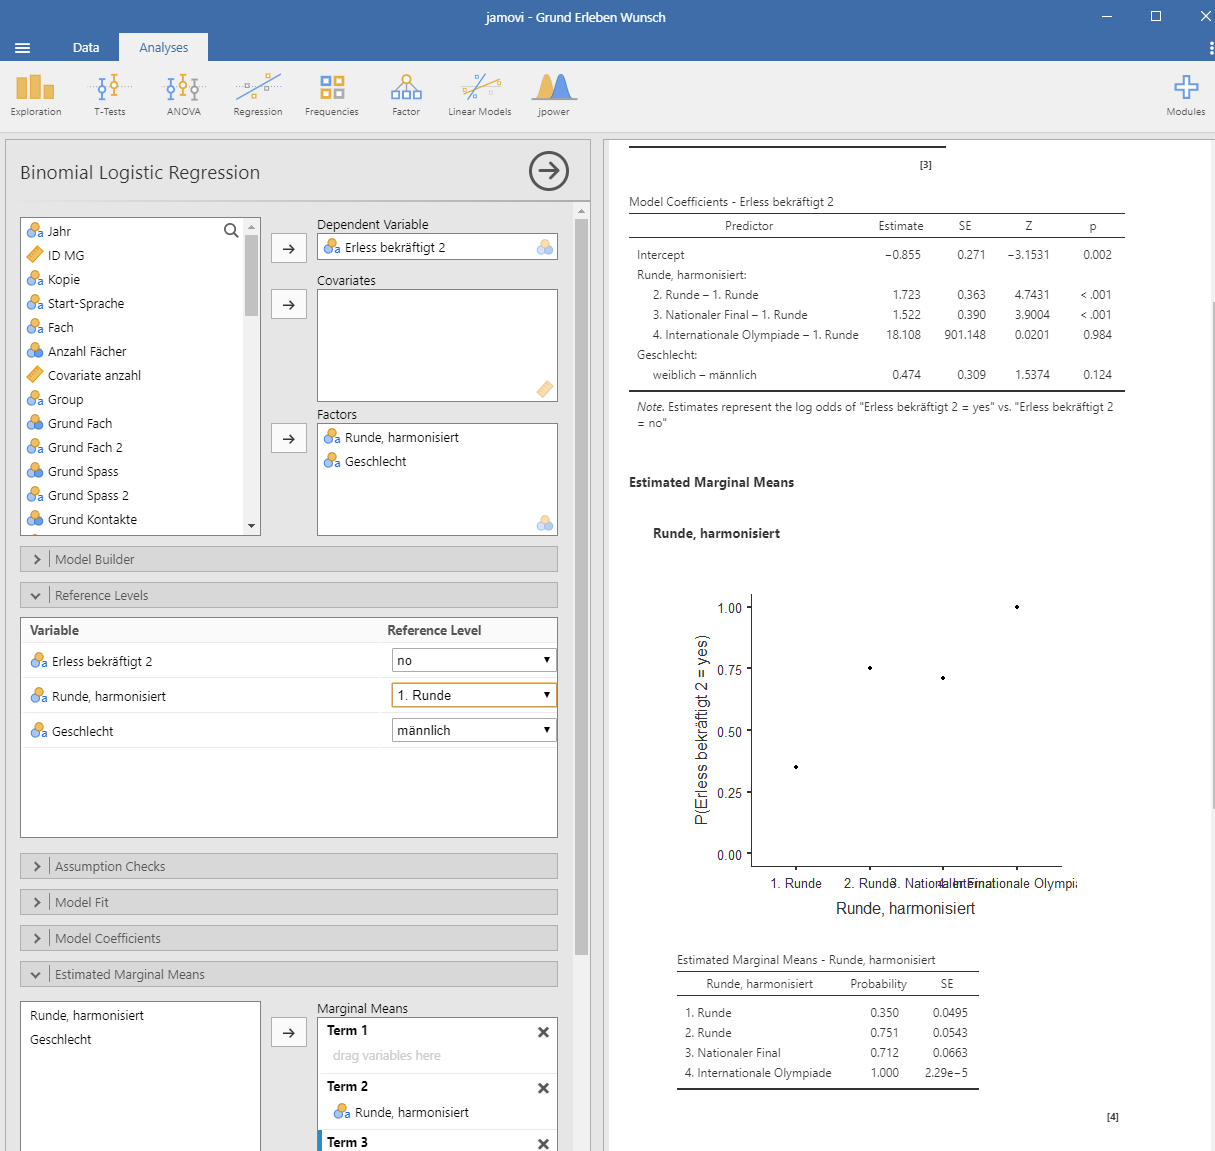Click the Estimated Marginal Means plot
Image resolution: width=1215 pixels, height=1151 pixels.
(x=884, y=755)
